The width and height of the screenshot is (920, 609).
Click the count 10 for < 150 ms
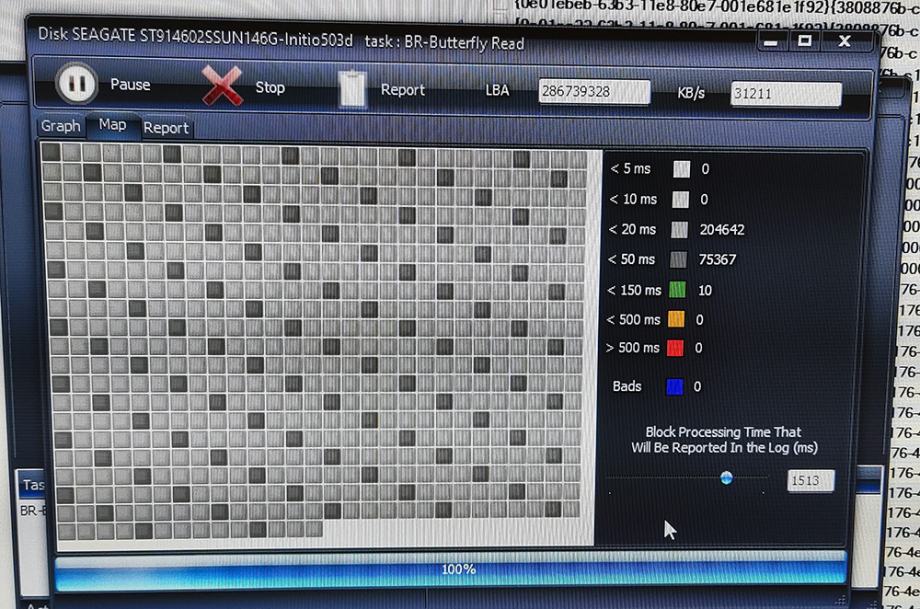tap(705, 290)
